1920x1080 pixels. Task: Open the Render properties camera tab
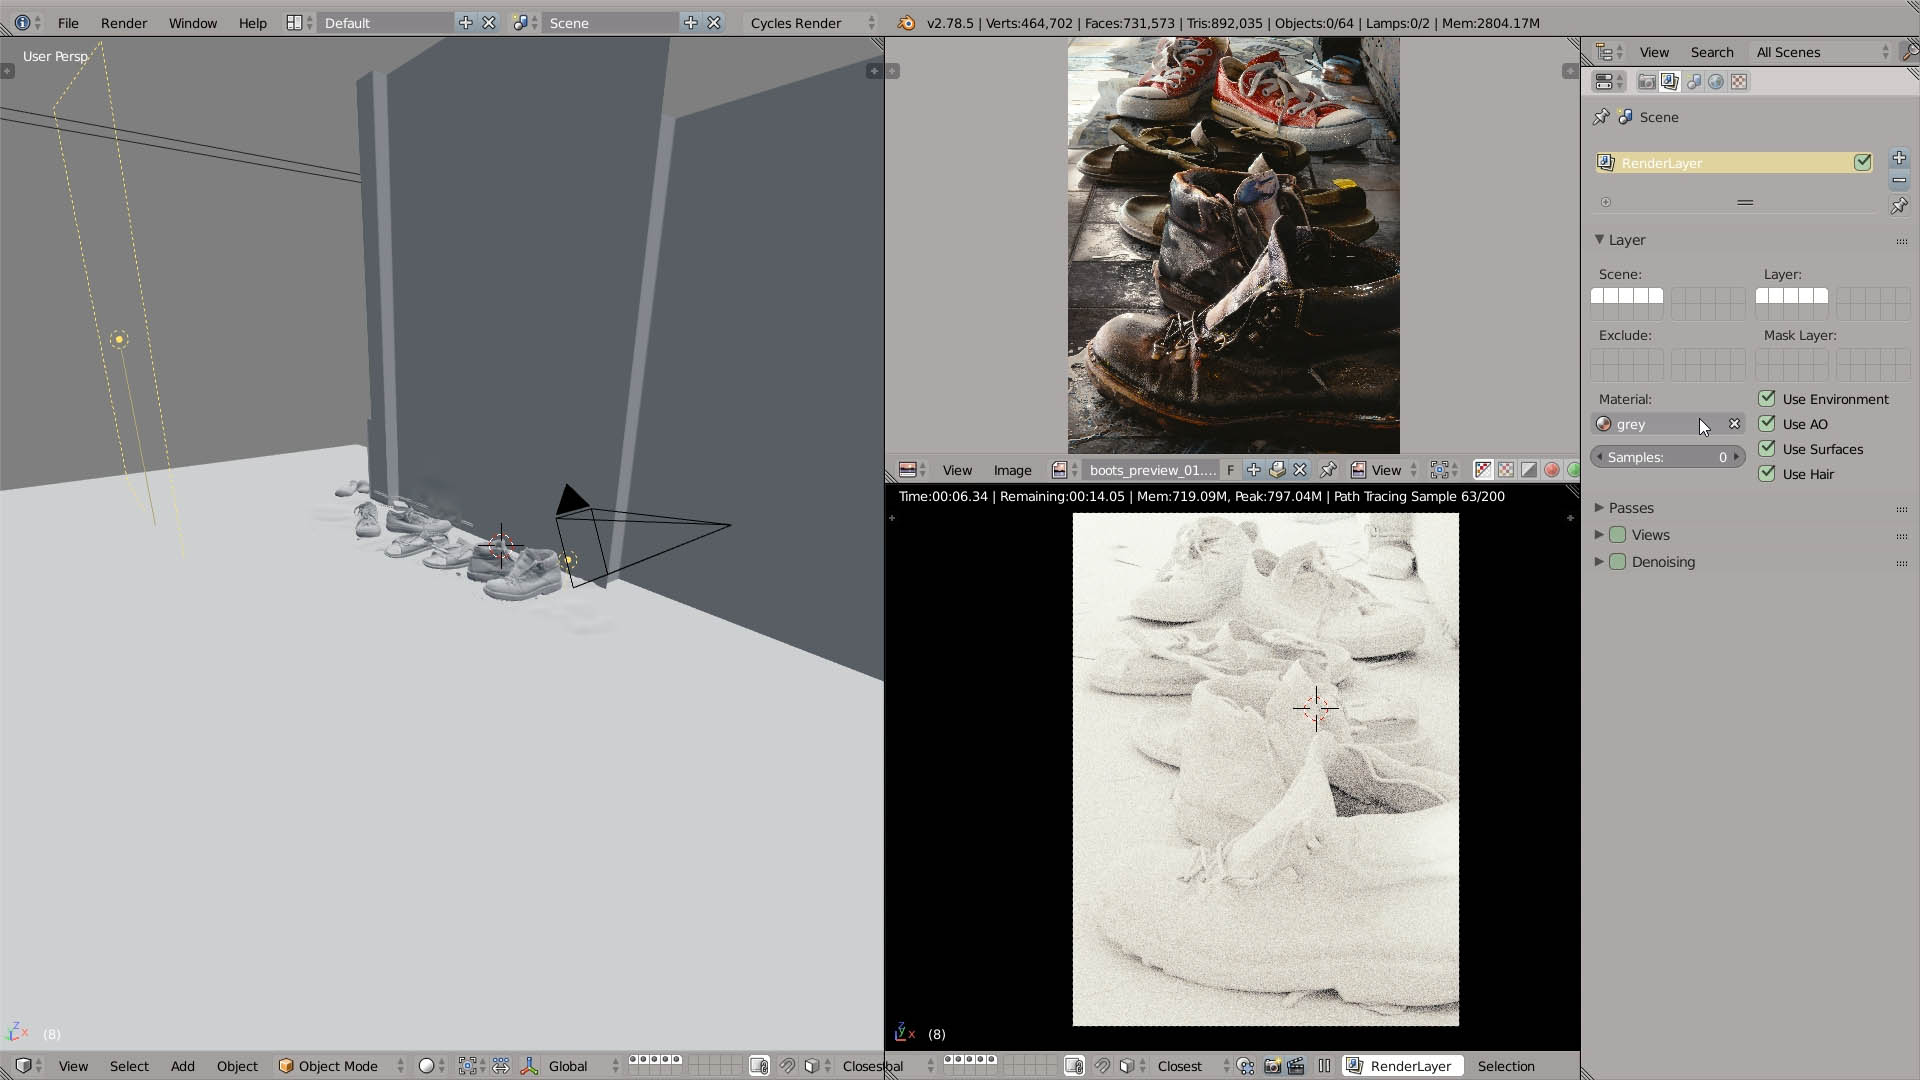pos(1646,82)
